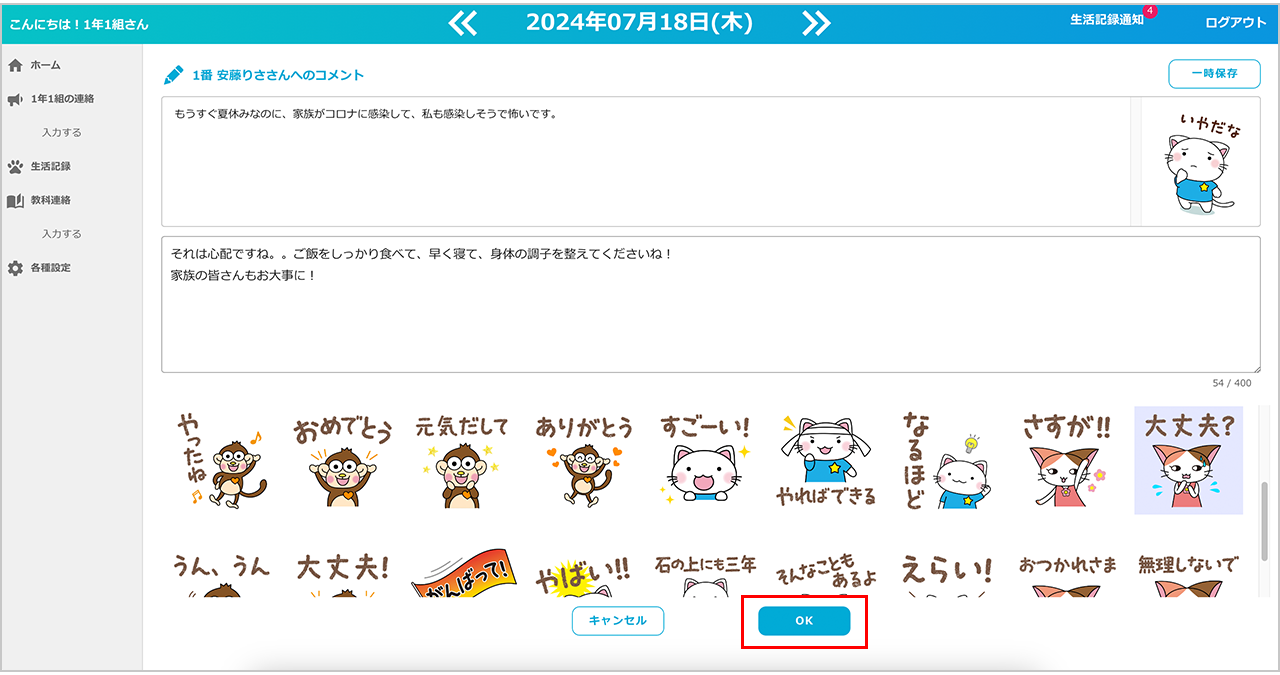The height and width of the screenshot is (675, 1280).
Task: Click 入力する under 1年1組の連絡
Action: tap(62, 132)
